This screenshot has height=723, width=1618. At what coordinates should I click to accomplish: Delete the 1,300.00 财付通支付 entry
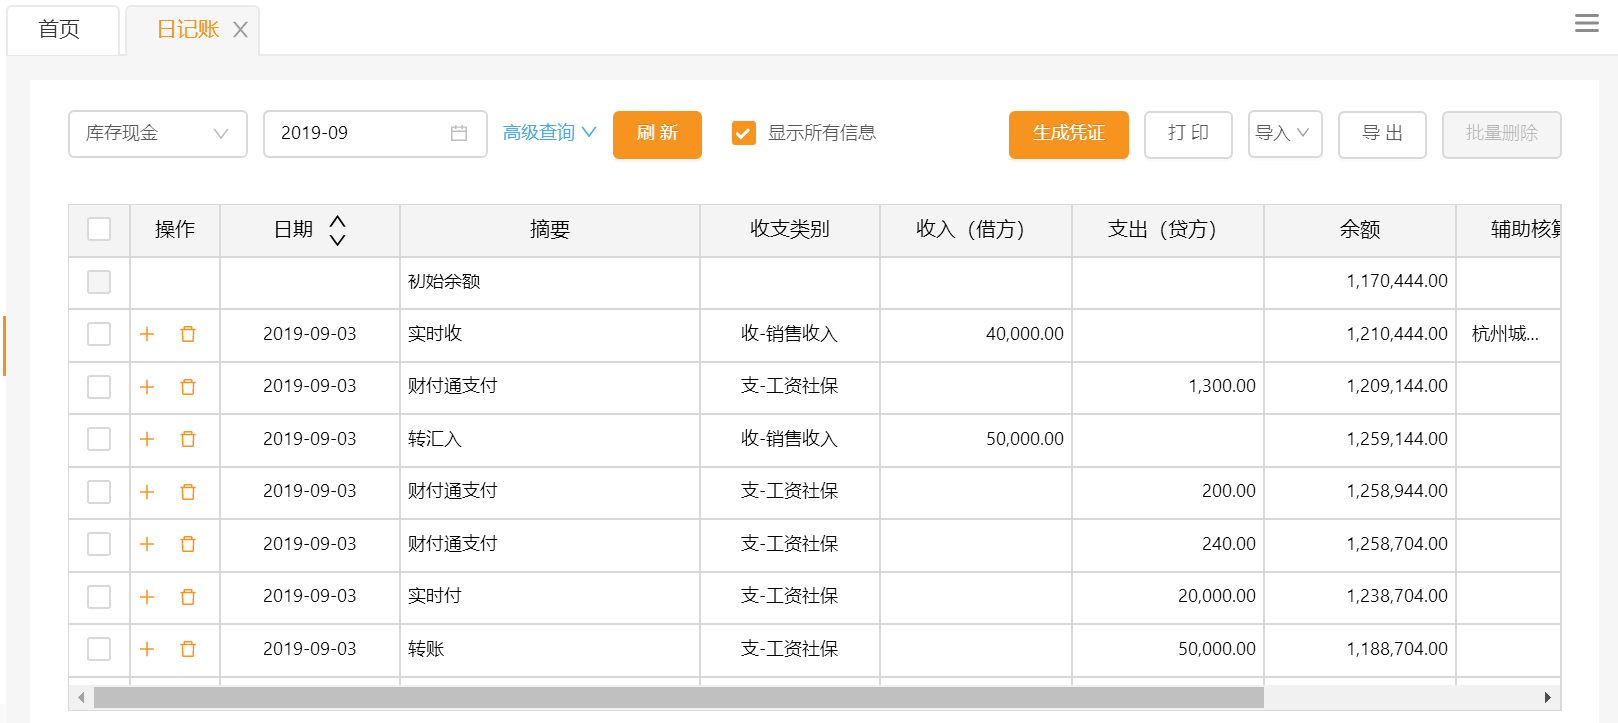(188, 387)
